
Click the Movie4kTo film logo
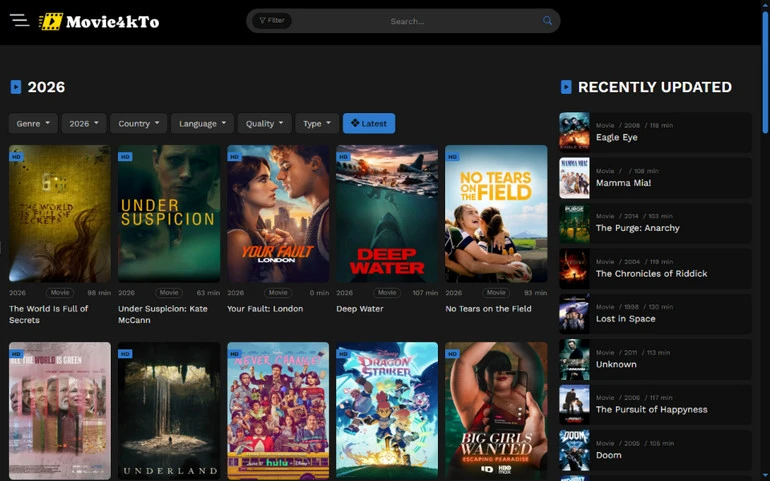click(x=99, y=22)
